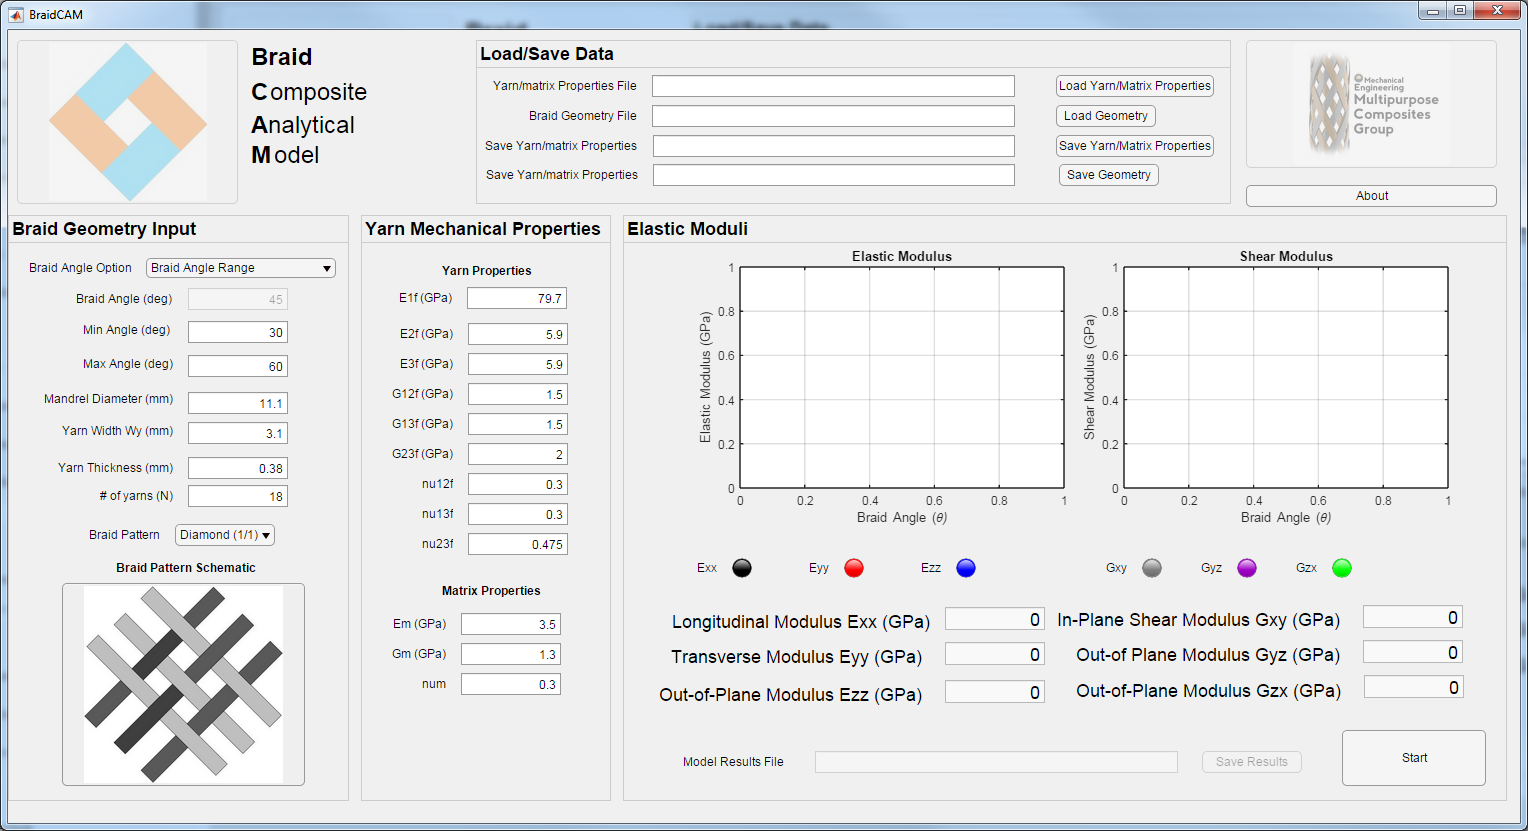
Task: Open the Braid Angle Option dropdown
Action: coord(241,268)
